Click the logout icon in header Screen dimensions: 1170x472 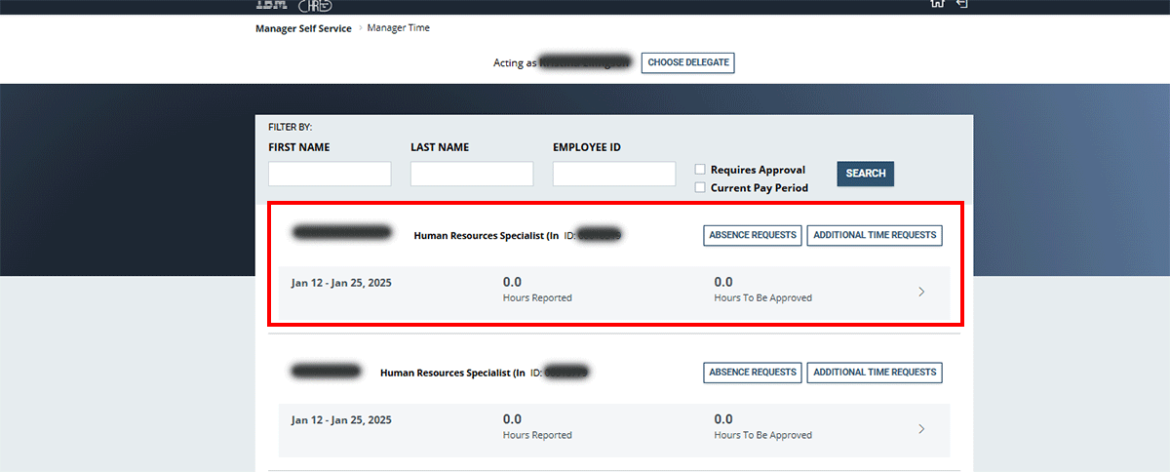pyautogui.click(x=962, y=4)
